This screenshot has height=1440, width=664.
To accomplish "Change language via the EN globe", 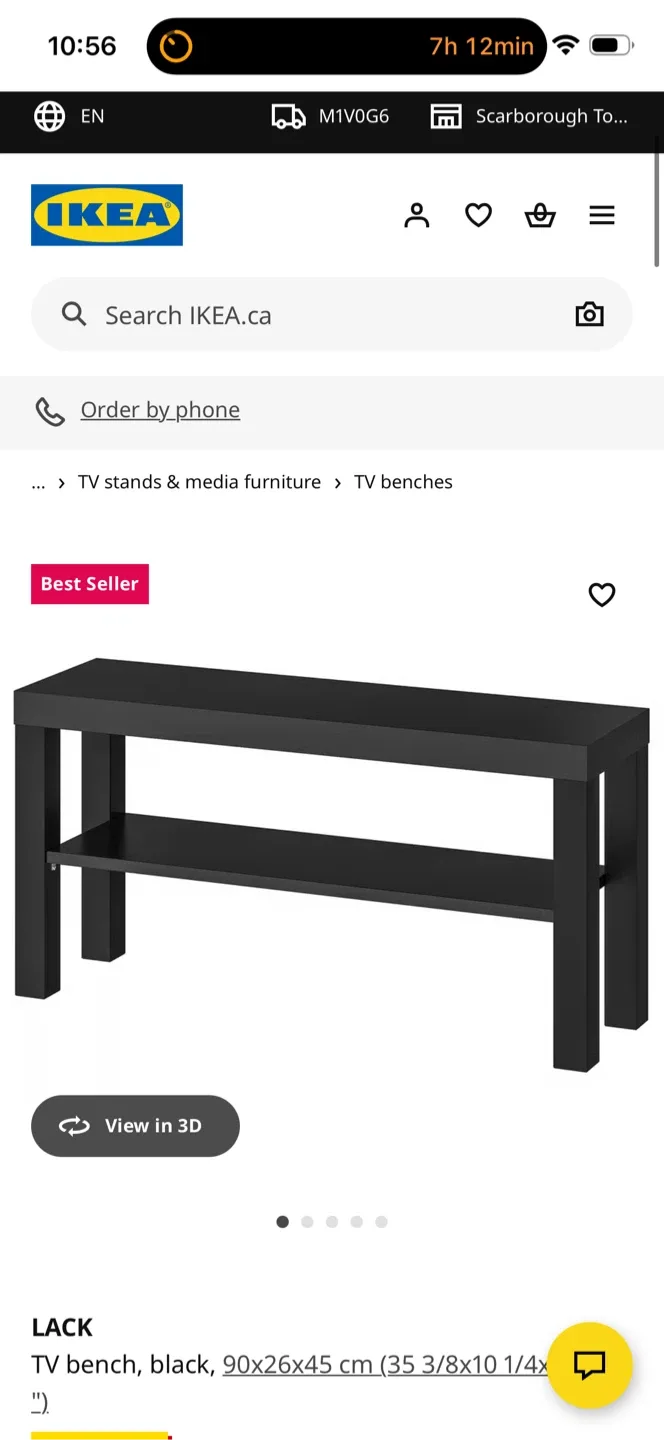I will tap(69, 116).
